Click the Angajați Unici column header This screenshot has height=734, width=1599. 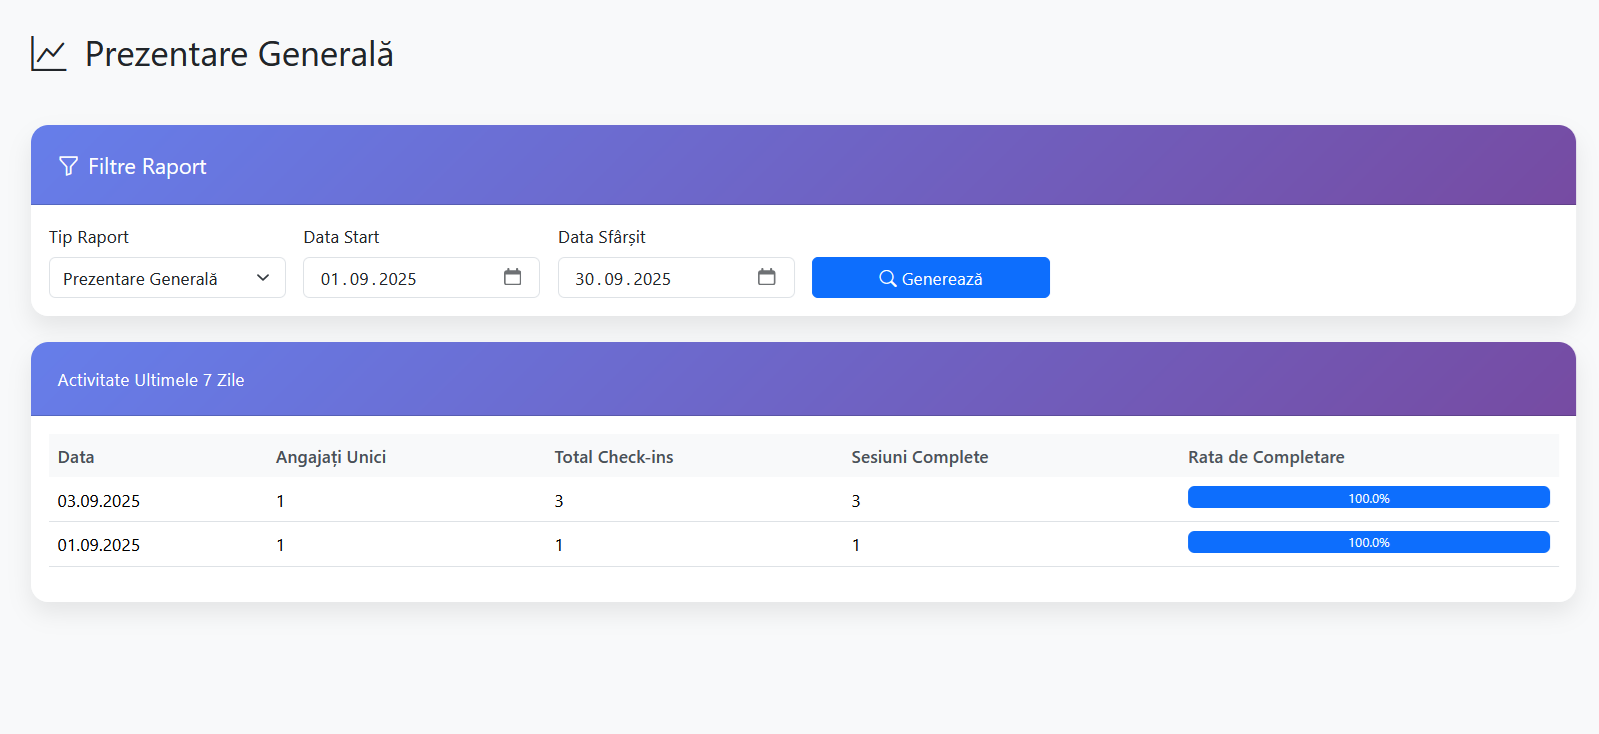point(331,457)
